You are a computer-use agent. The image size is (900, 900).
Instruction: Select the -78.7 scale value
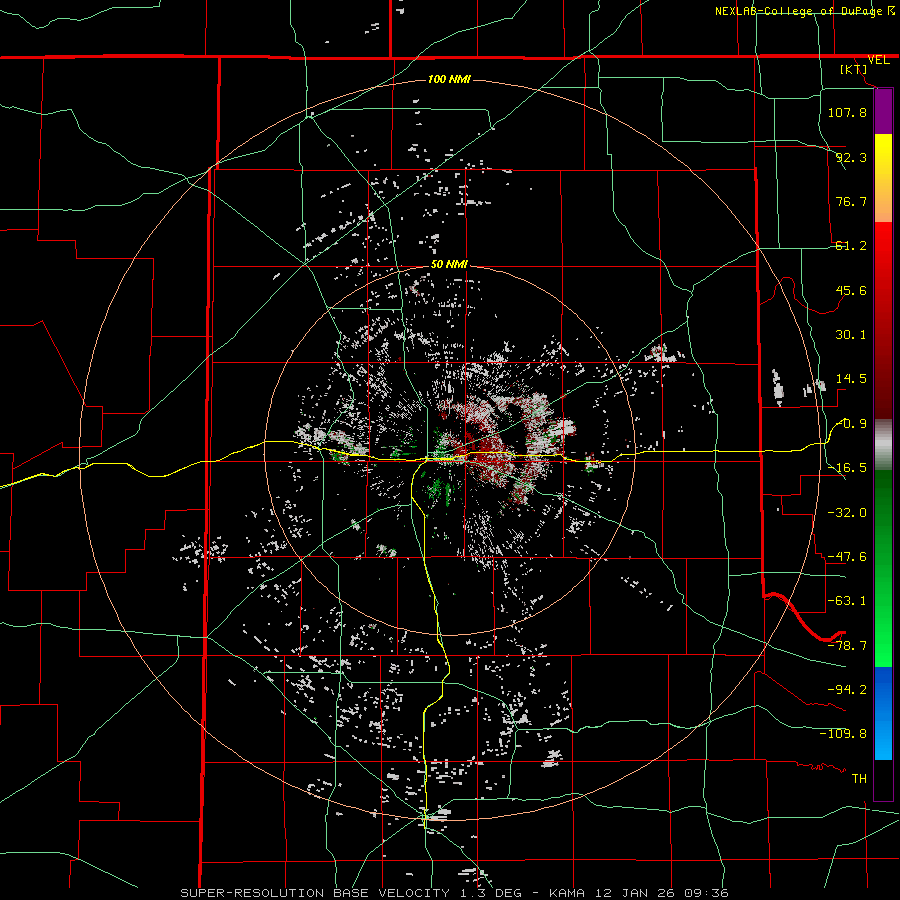coord(847,646)
